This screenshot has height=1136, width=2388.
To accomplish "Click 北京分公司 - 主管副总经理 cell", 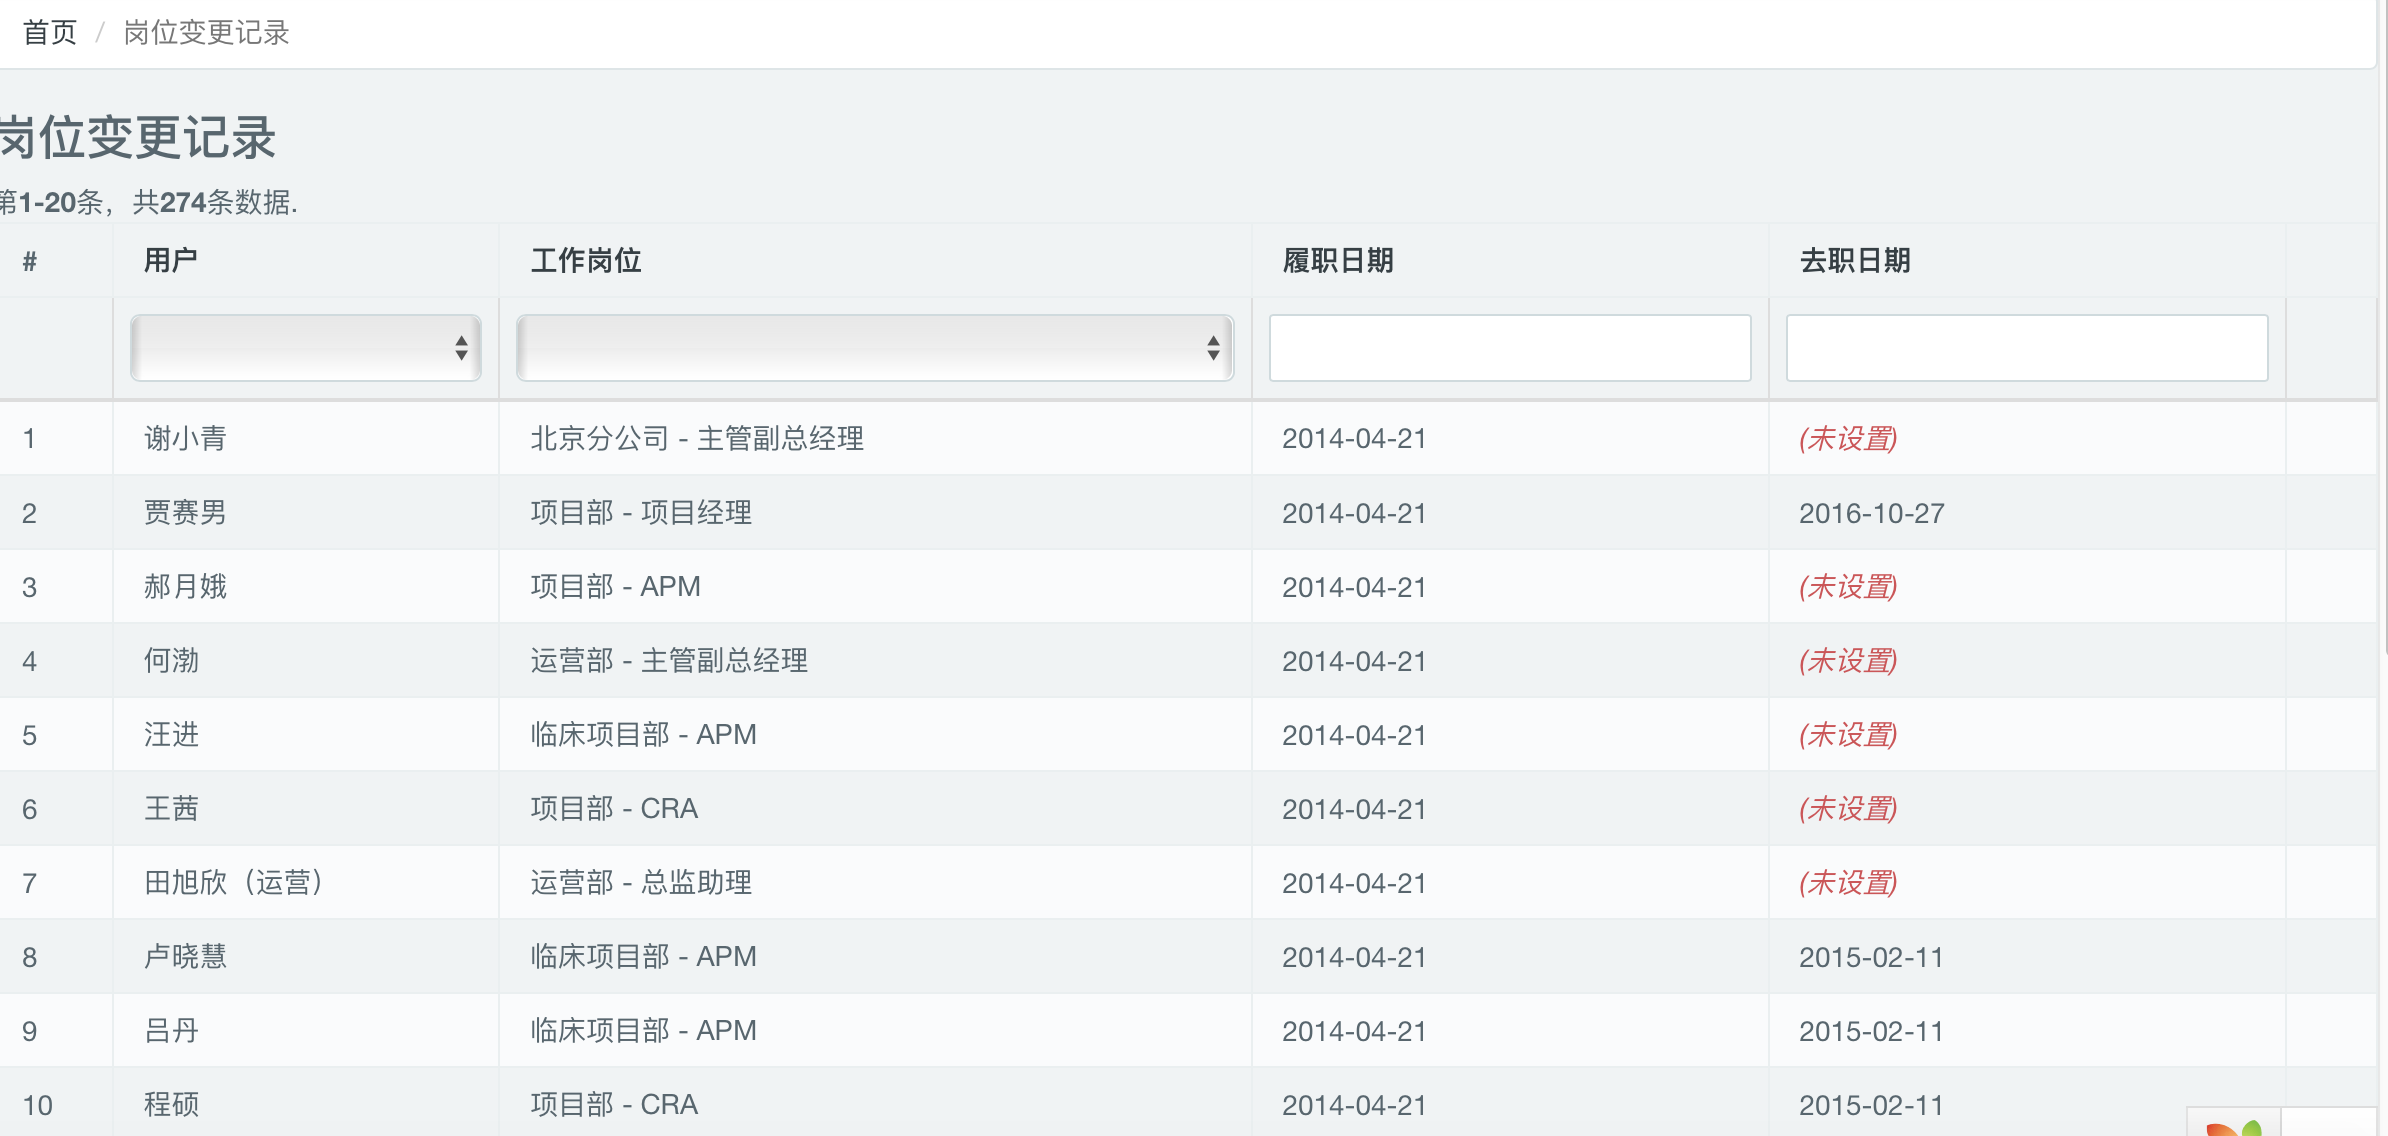I will [697, 438].
